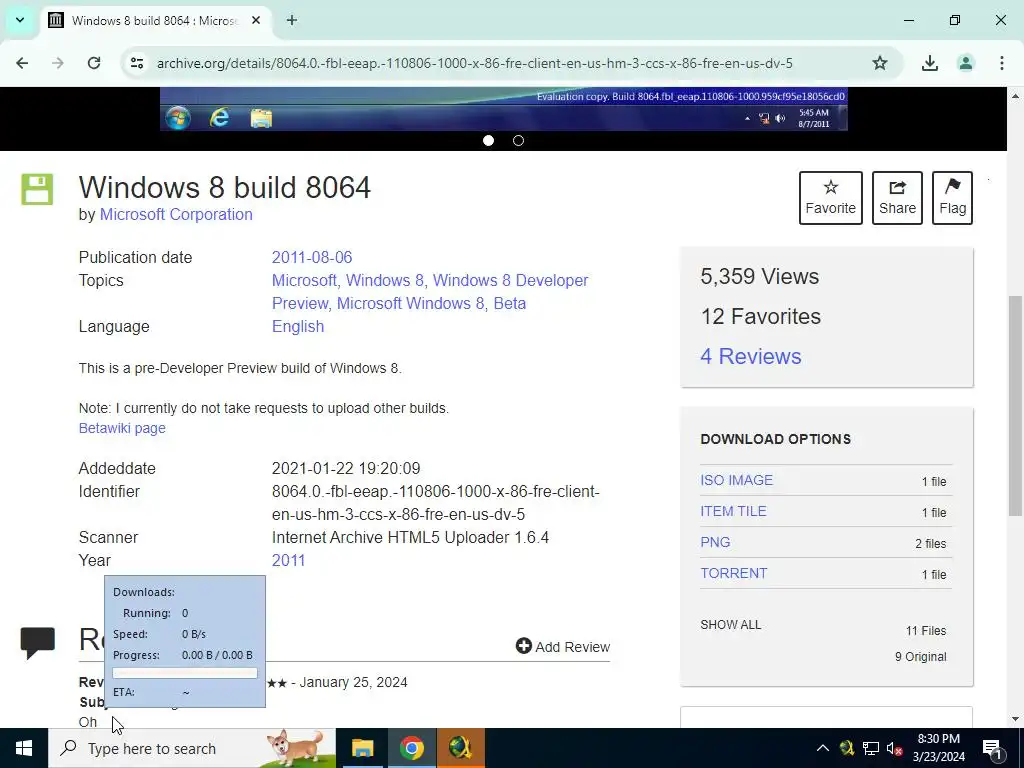Click the 9 Original count
The height and width of the screenshot is (768, 1024).
click(x=921, y=657)
